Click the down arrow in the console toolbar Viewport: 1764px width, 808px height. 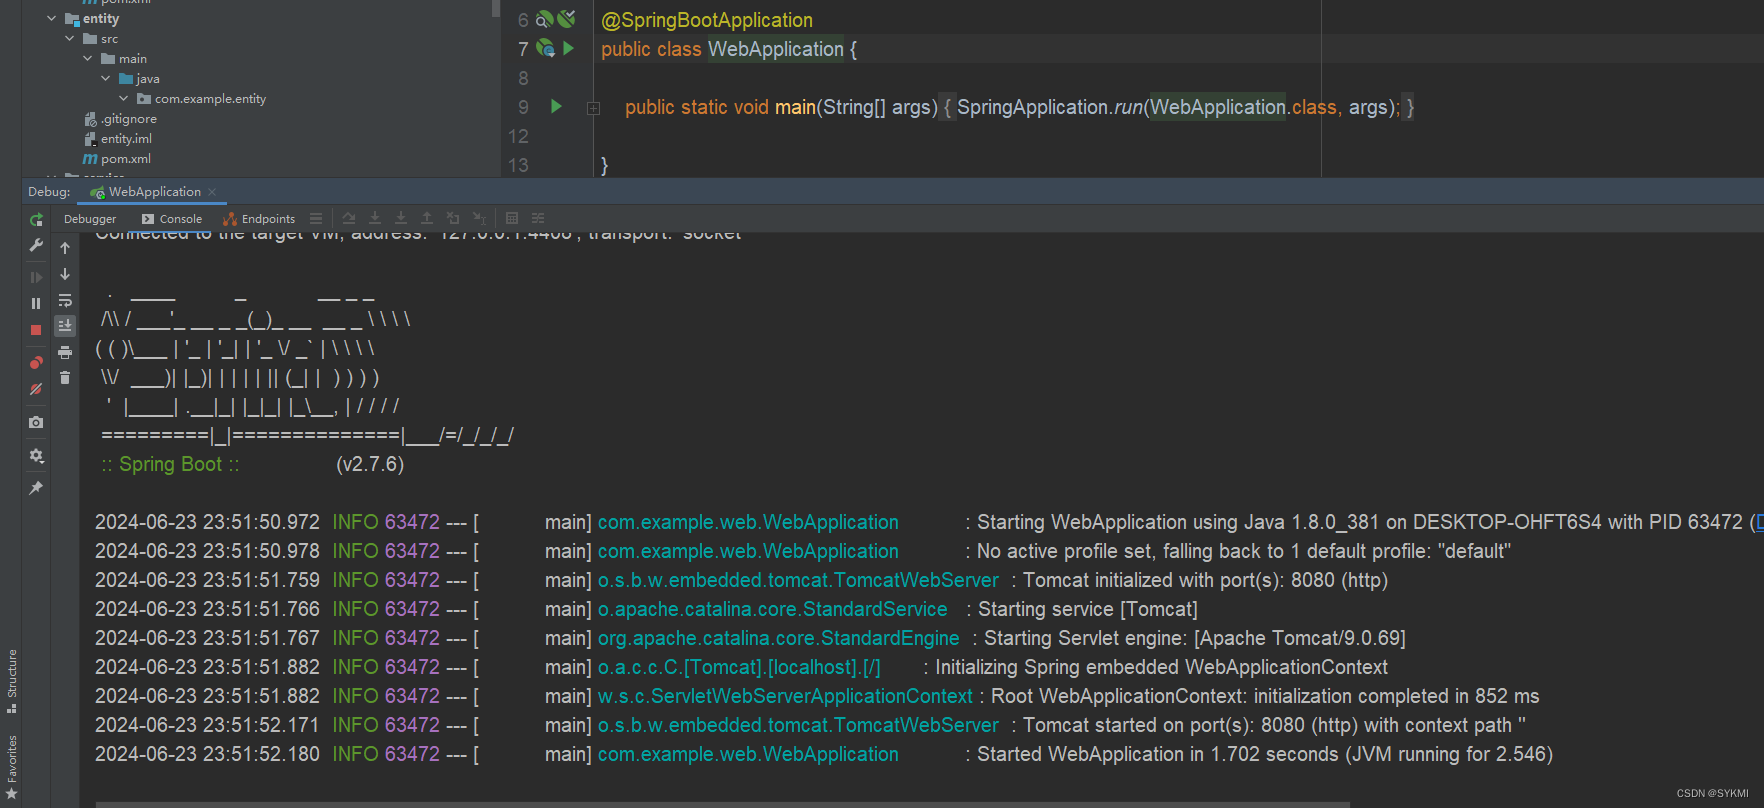[x=65, y=274]
